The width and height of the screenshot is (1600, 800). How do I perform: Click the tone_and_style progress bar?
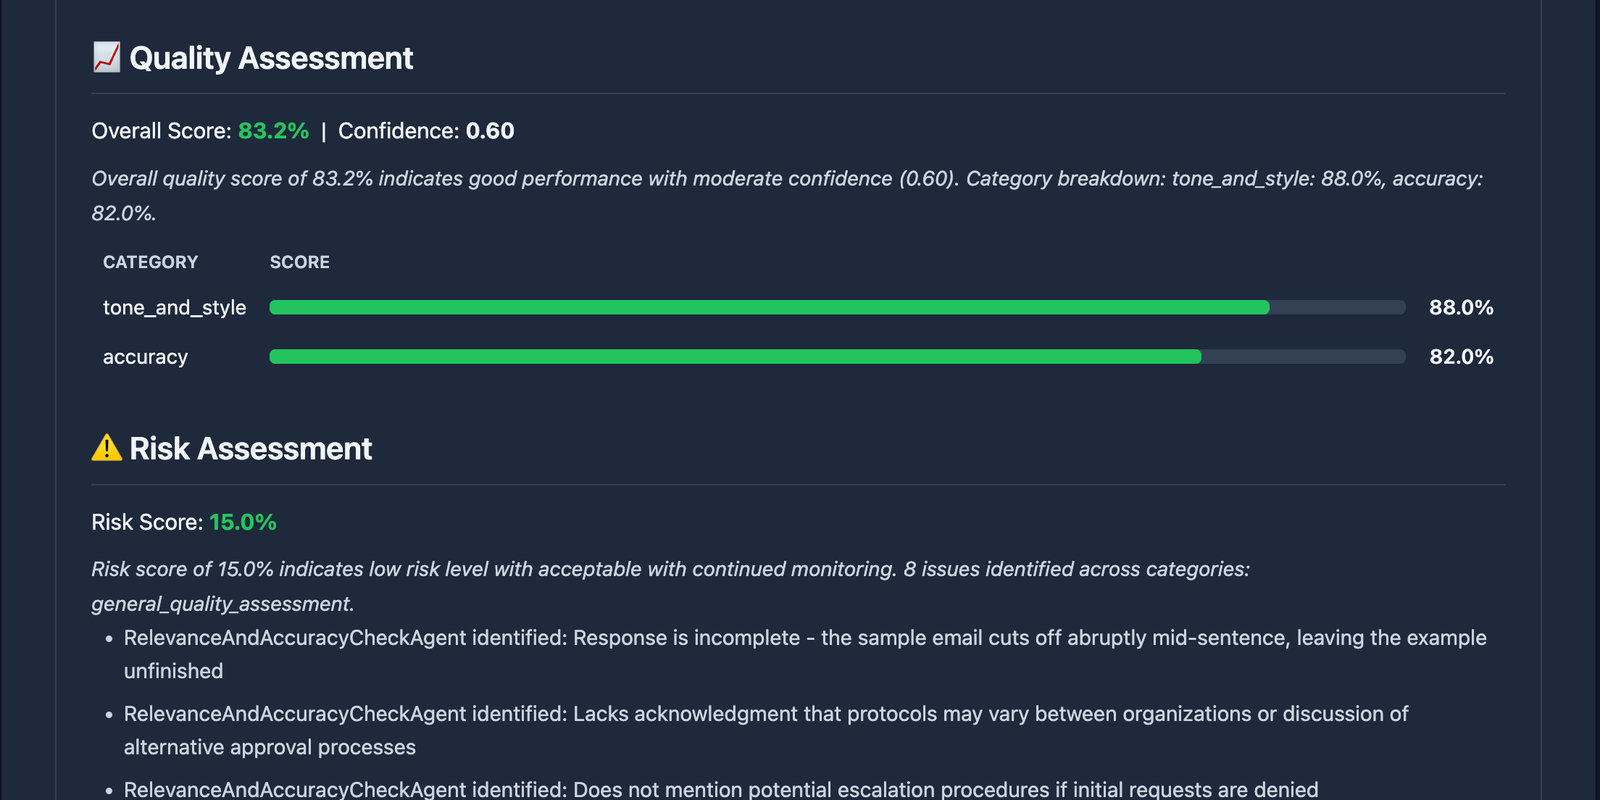coord(837,308)
